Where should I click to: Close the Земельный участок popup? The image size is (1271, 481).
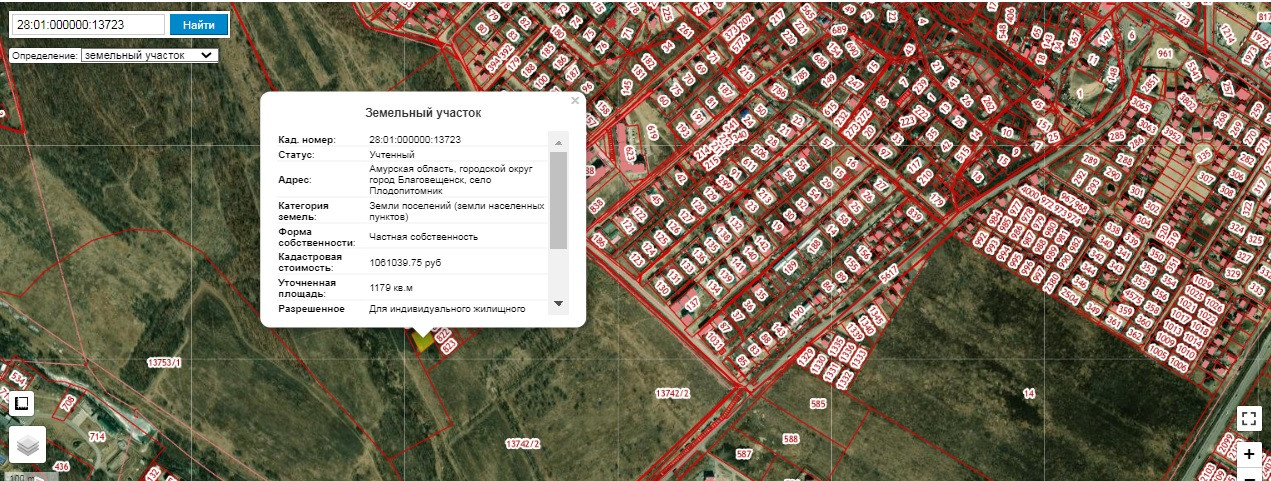click(575, 100)
